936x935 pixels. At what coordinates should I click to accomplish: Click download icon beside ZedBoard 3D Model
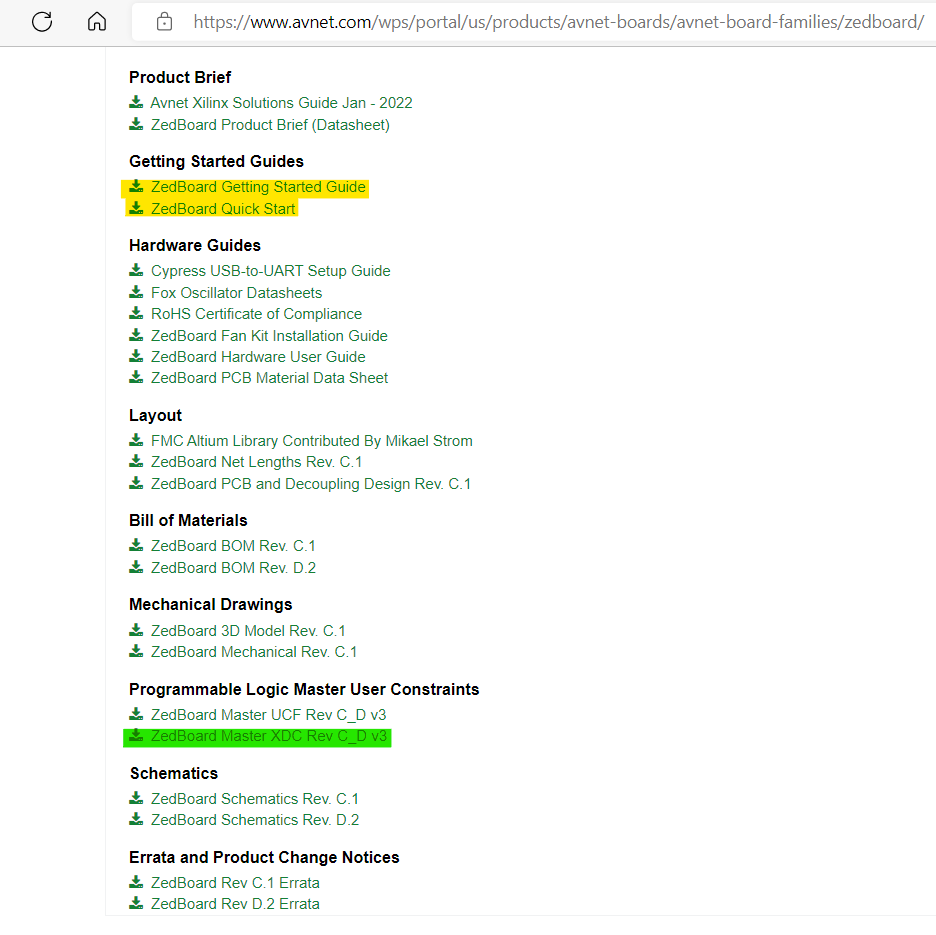tap(136, 631)
